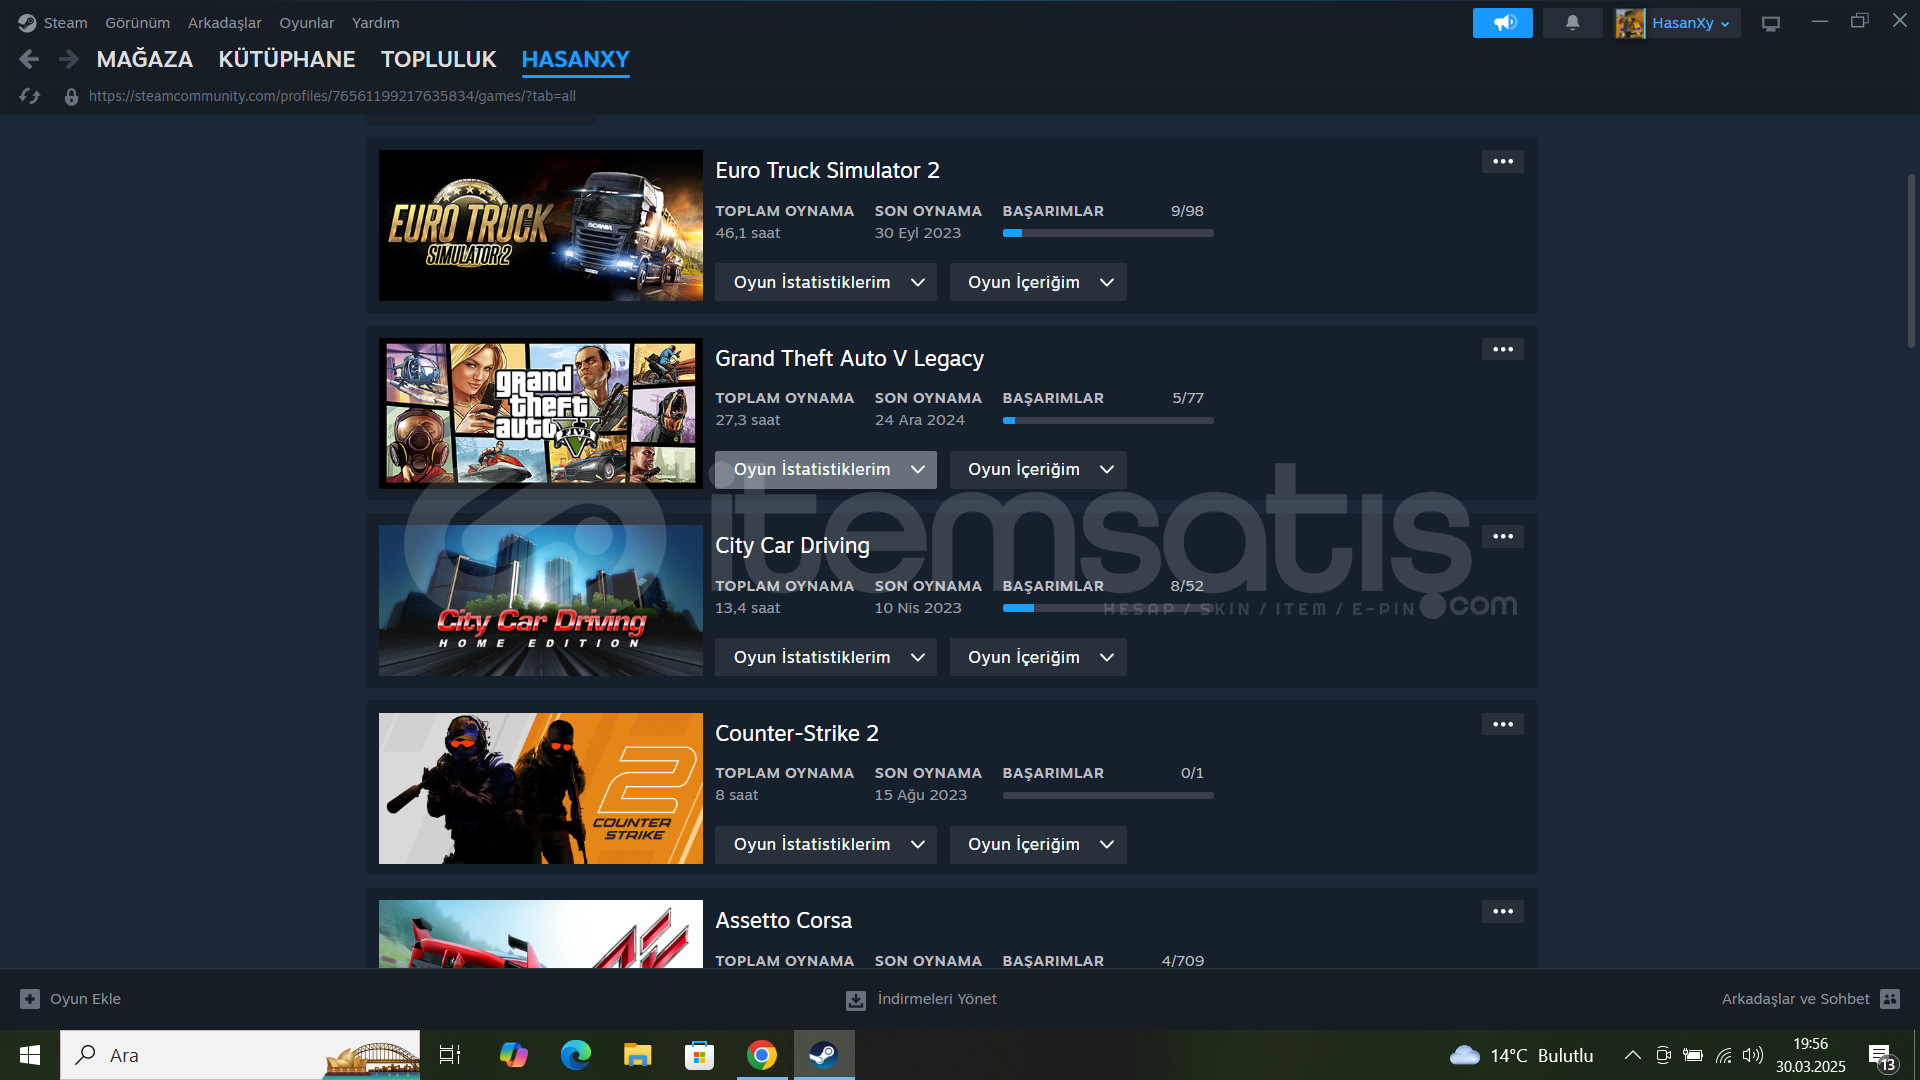The height and width of the screenshot is (1080, 1920).
Task: Expand Oyun İçeriğim for City Car Driving
Action: point(1038,658)
